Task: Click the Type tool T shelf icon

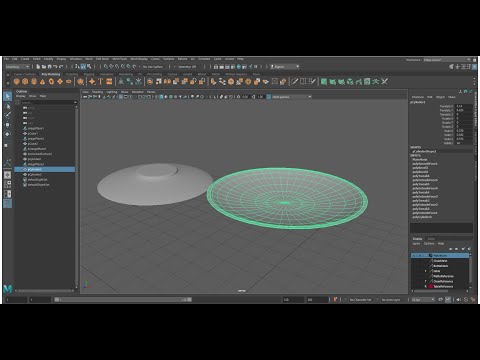Action: coord(100,81)
